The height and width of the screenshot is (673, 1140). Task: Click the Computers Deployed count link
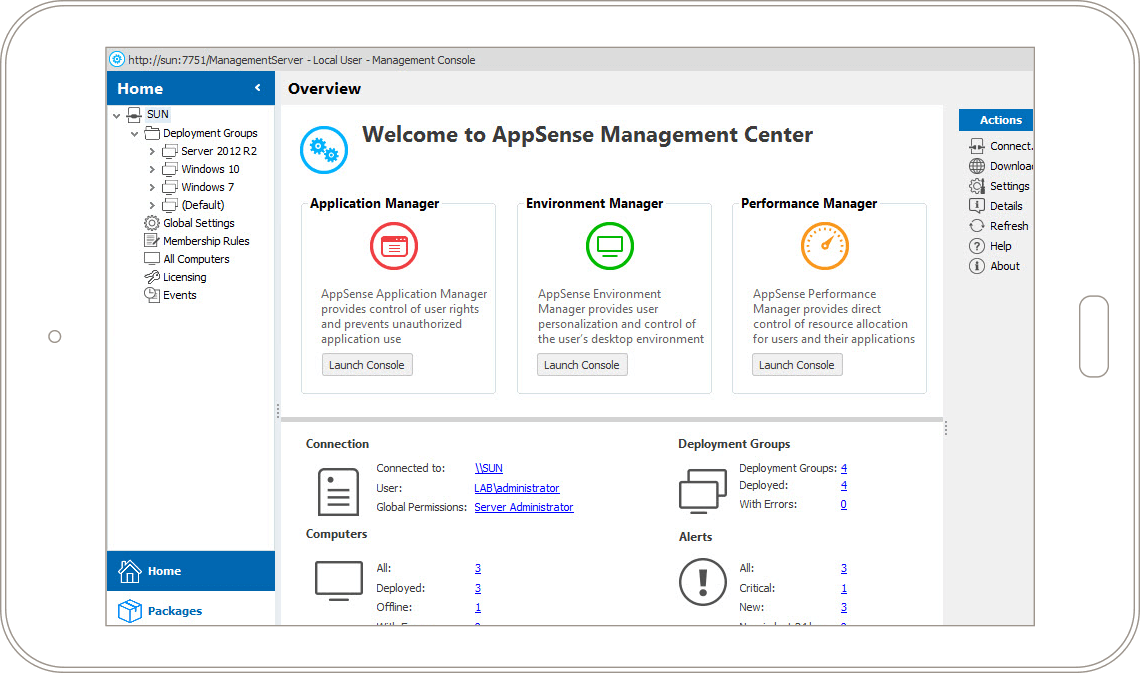[x=478, y=588]
